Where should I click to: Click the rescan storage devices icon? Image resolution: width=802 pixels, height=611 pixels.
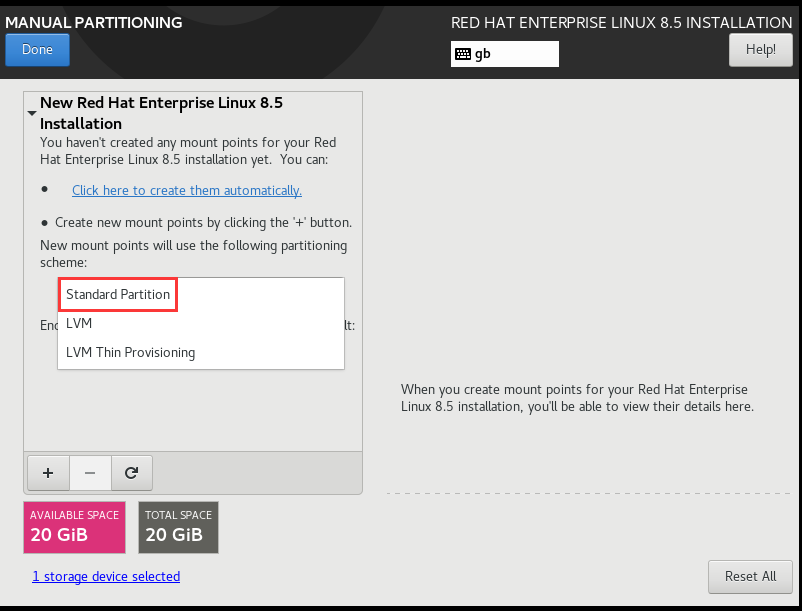pos(132,472)
